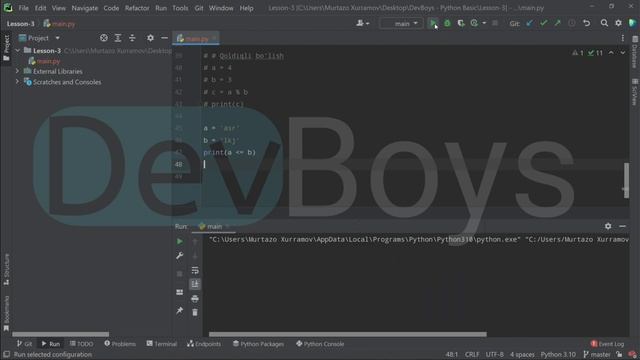Open Problems tool window button
The height and width of the screenshot is (360, 640).
click(x=120, y=344)
